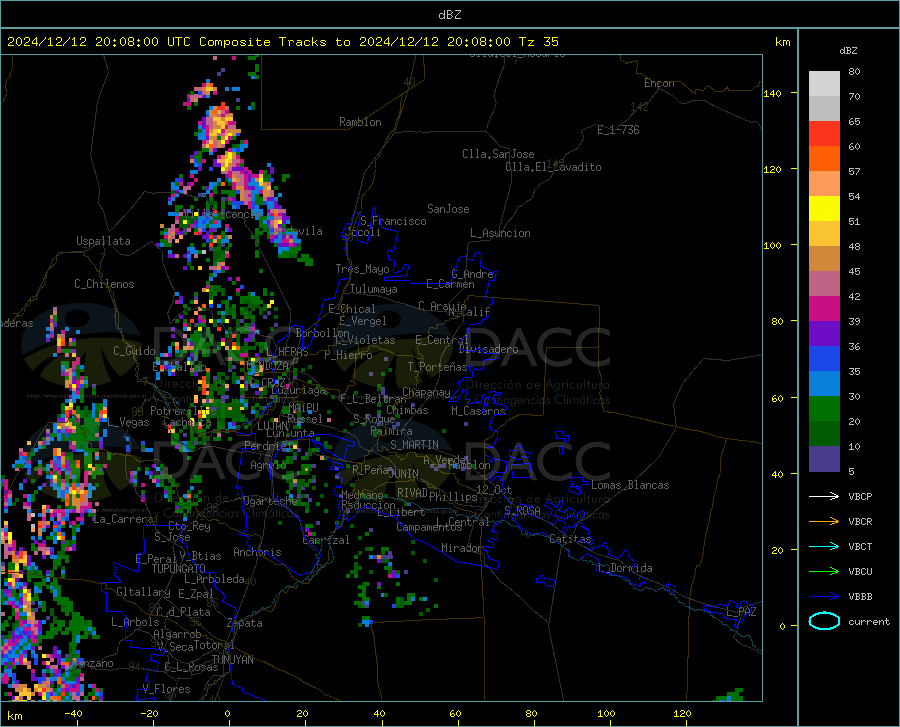Click the Chapanay label
This screenshot has width=900, height=727.
coord(426,392)
